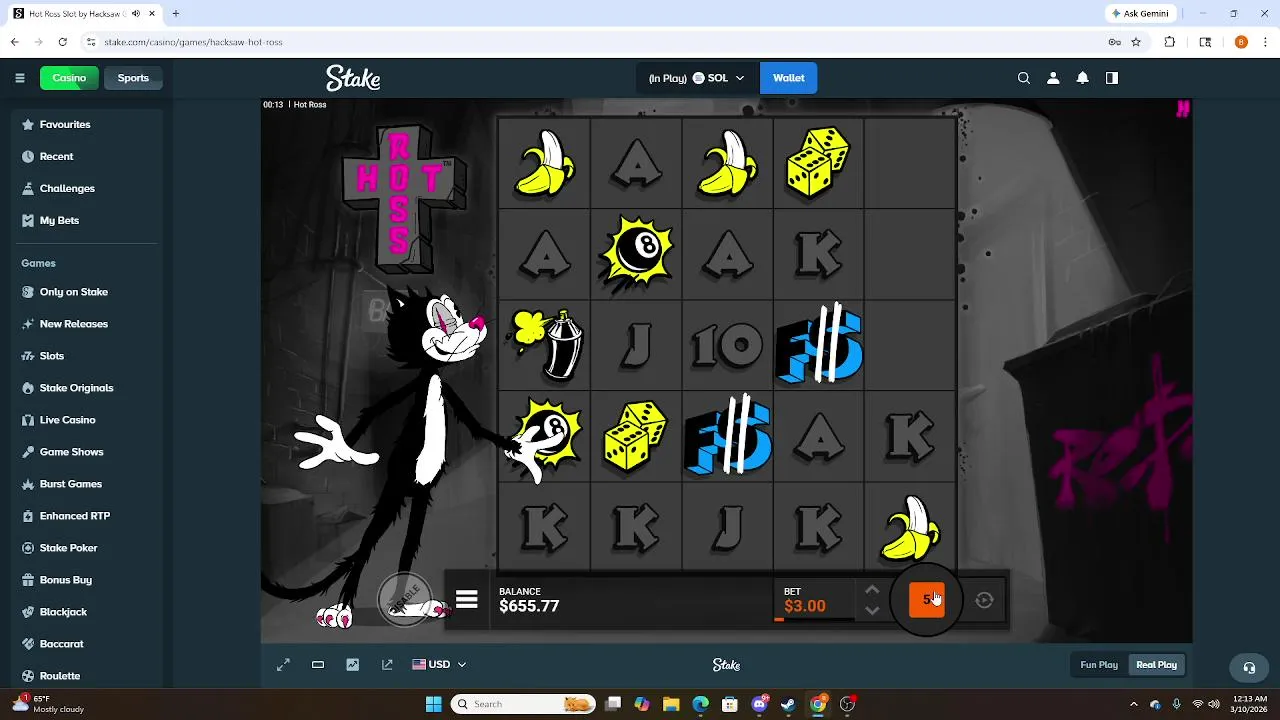Screen dimensions: 1280x720
Task: Open live stats chart icon
Action: pyautogui.click(x=352, y=665)
